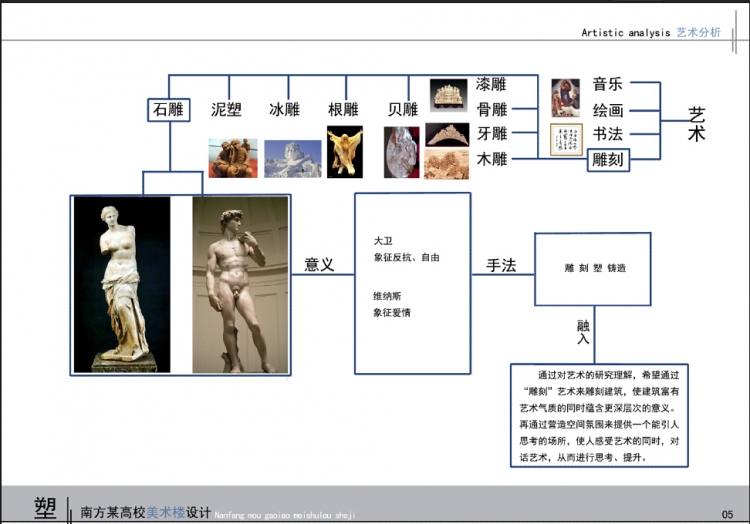Select the calligraphy thumbnail
The image size is (750, 524).
click(x=566, y=139)
